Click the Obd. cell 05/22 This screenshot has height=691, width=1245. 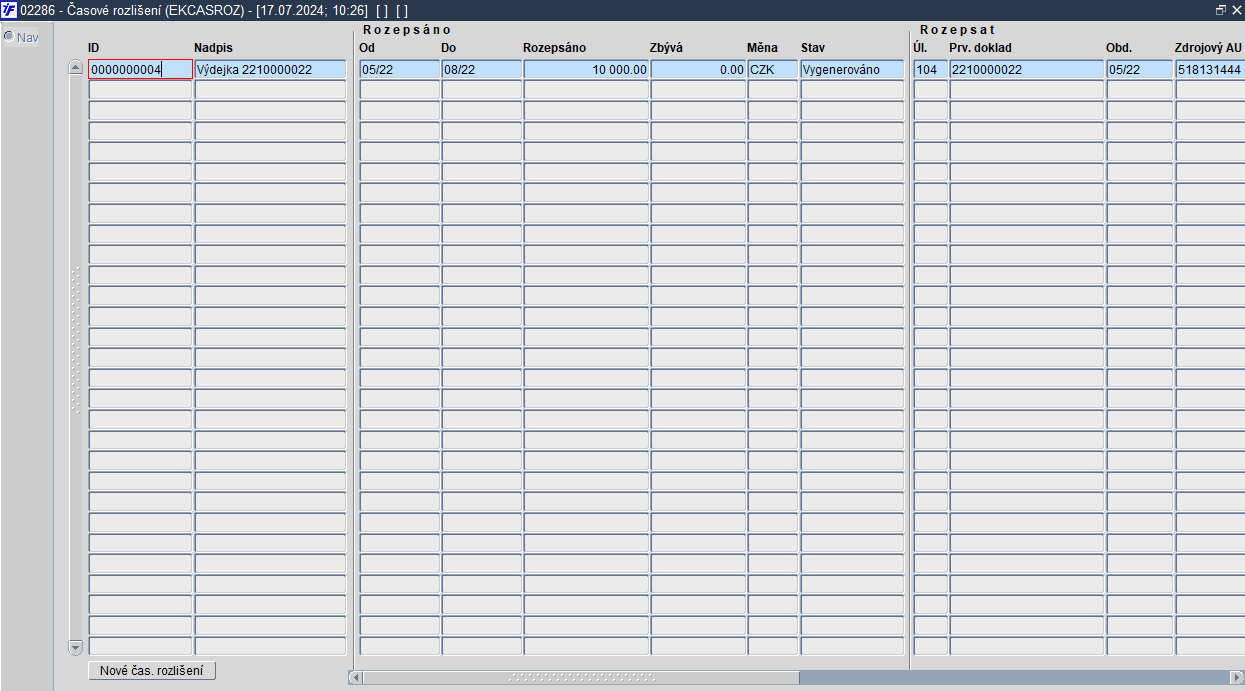pyautogui.click(x=1139, y=69)
